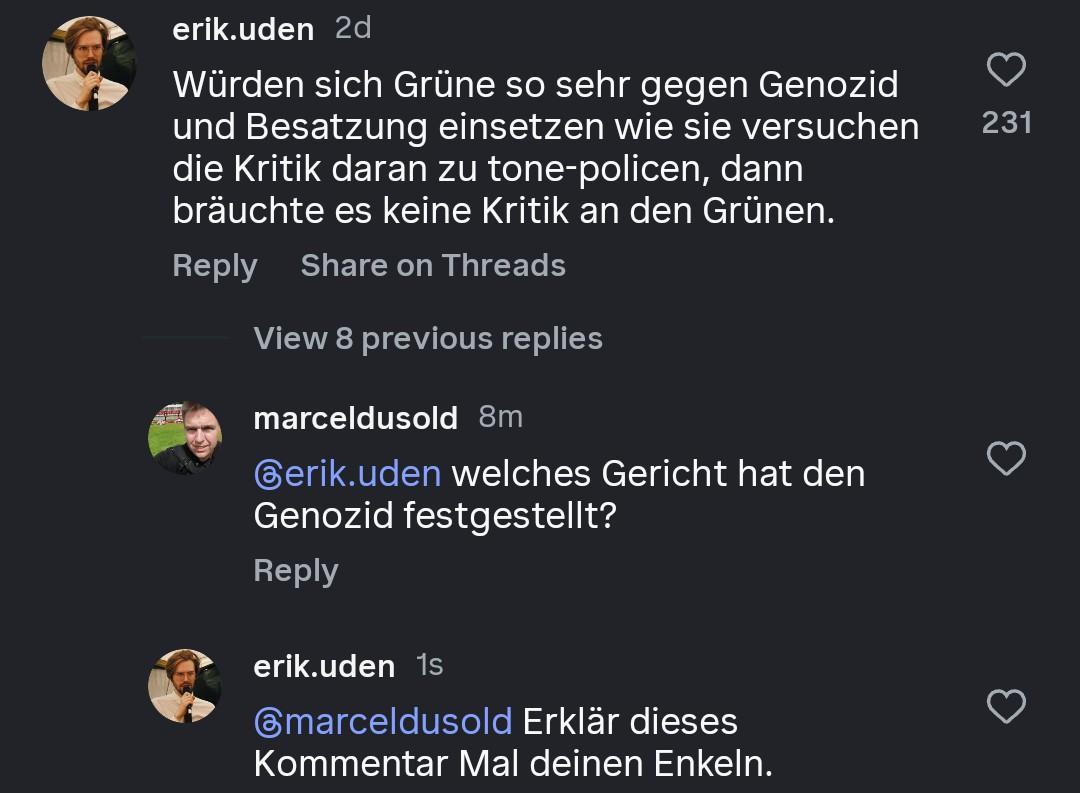Share the comment on Threads

[x=433, y=266]
